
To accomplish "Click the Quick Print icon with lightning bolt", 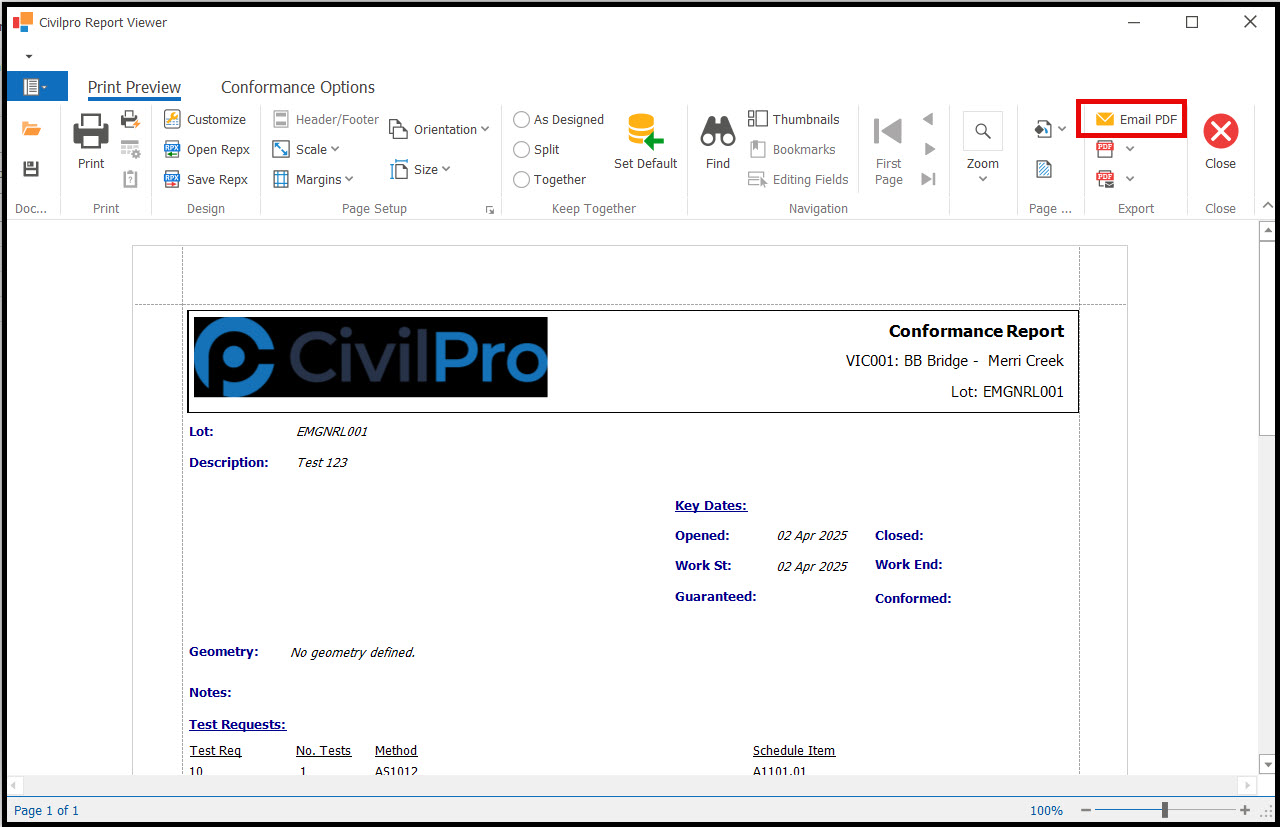I will (x=130, y=120).
